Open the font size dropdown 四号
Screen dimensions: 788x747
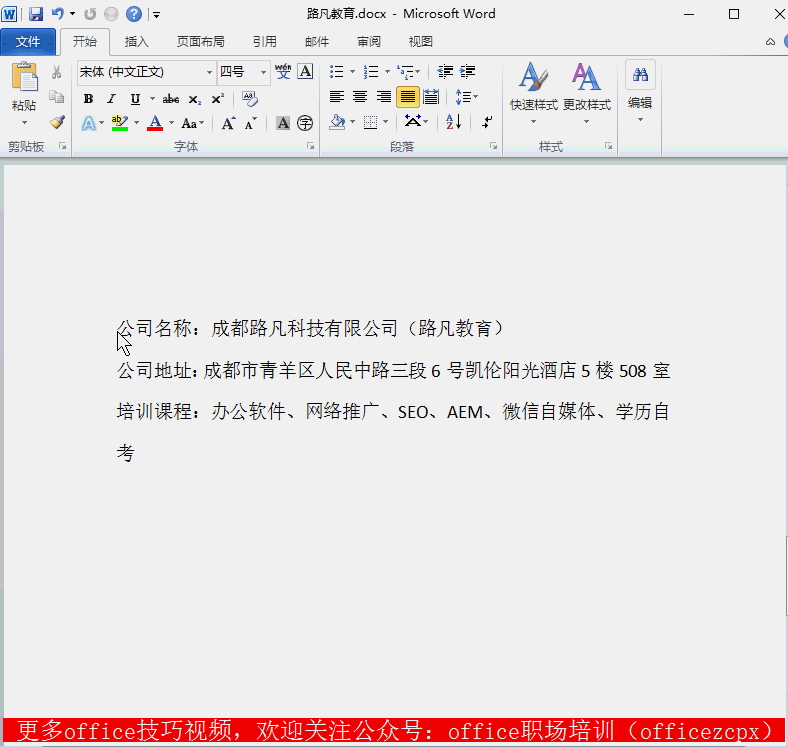[263, 72]
